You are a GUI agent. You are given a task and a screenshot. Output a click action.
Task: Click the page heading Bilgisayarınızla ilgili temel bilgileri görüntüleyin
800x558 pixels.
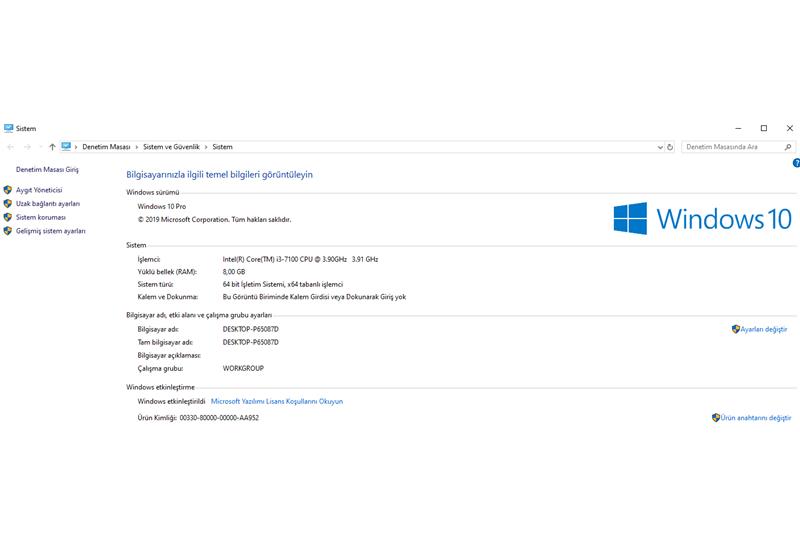(219, 174)
